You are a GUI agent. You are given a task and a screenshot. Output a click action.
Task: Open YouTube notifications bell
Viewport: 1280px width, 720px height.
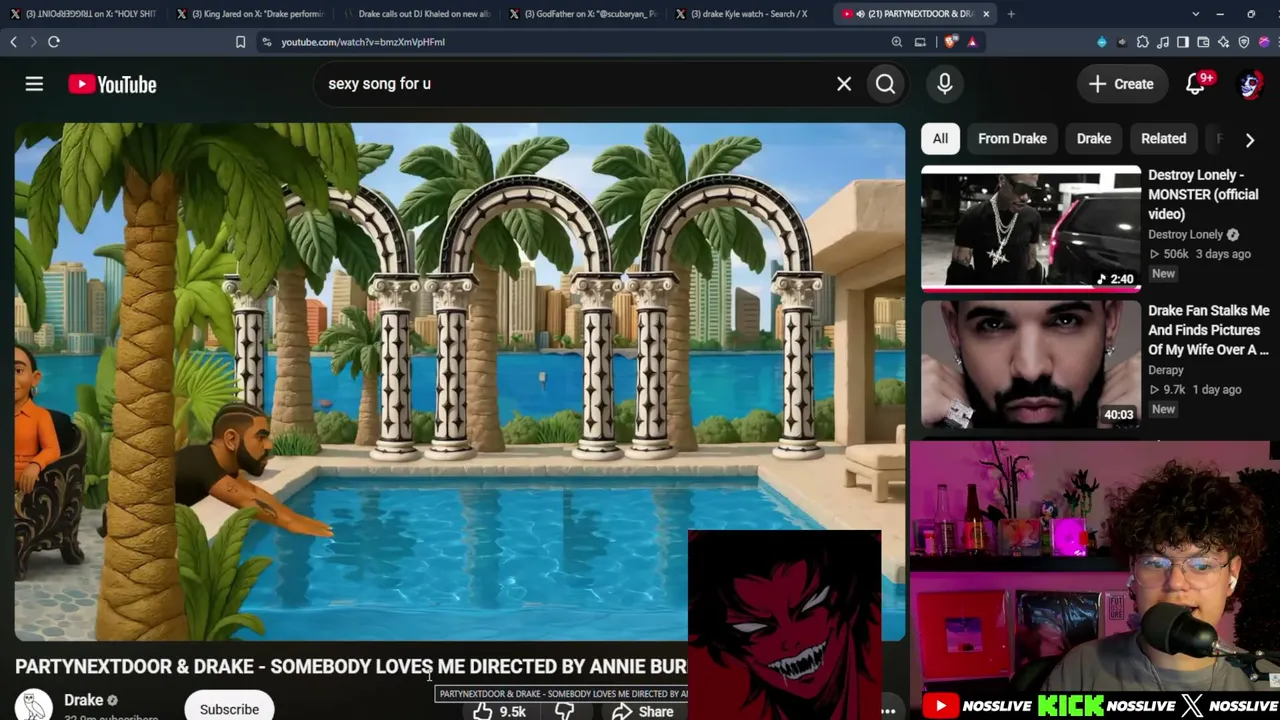pyautogui.click(x=1195, y=84)
